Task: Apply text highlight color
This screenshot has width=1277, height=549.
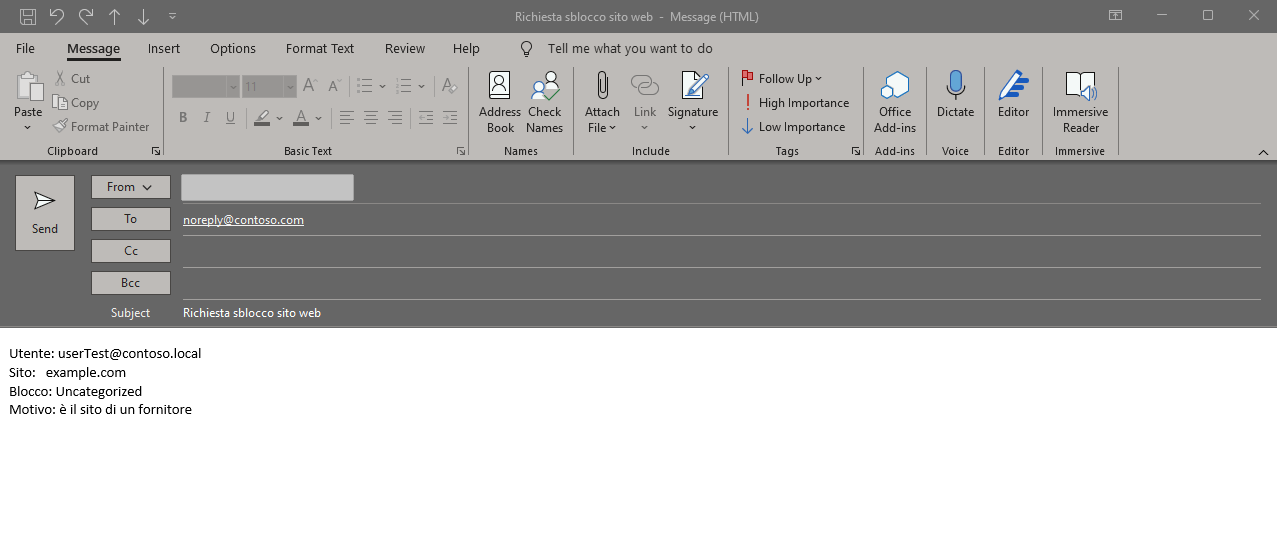Action: tap(261, 118)
